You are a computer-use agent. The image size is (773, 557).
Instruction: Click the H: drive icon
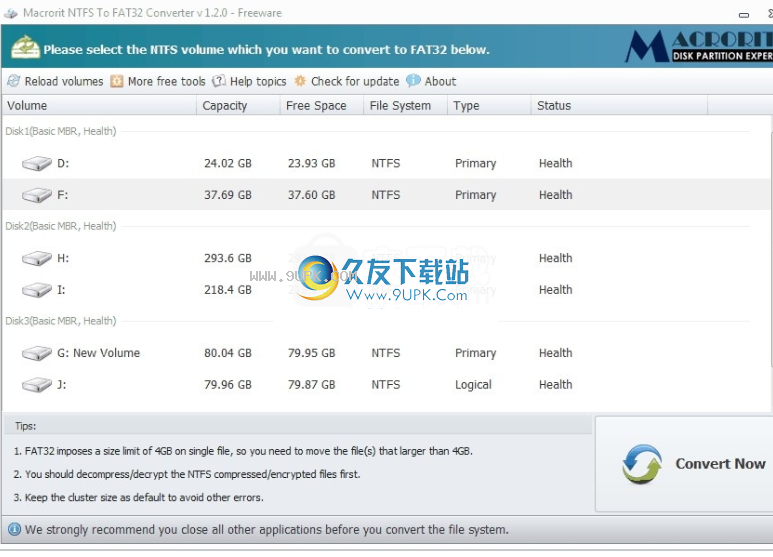(x=37, y=258)
